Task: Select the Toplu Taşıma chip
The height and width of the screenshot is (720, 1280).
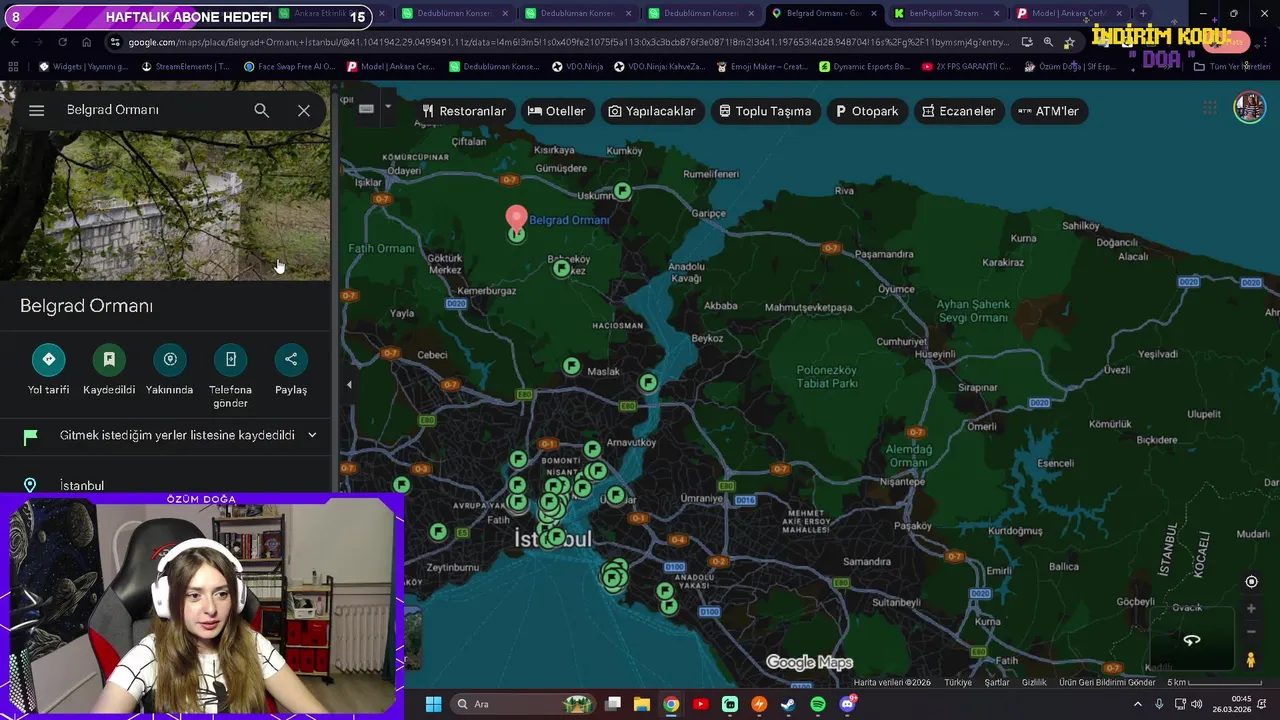Action: [765, 111]
